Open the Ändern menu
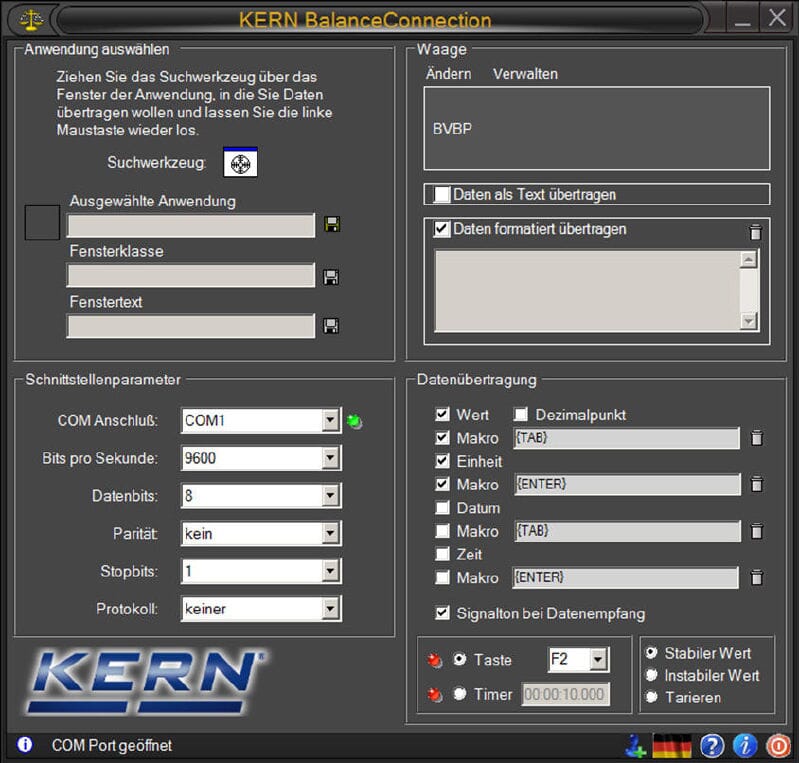Image resolution: width=799 pixels, height=763 pixels. (x=448, y=74)
